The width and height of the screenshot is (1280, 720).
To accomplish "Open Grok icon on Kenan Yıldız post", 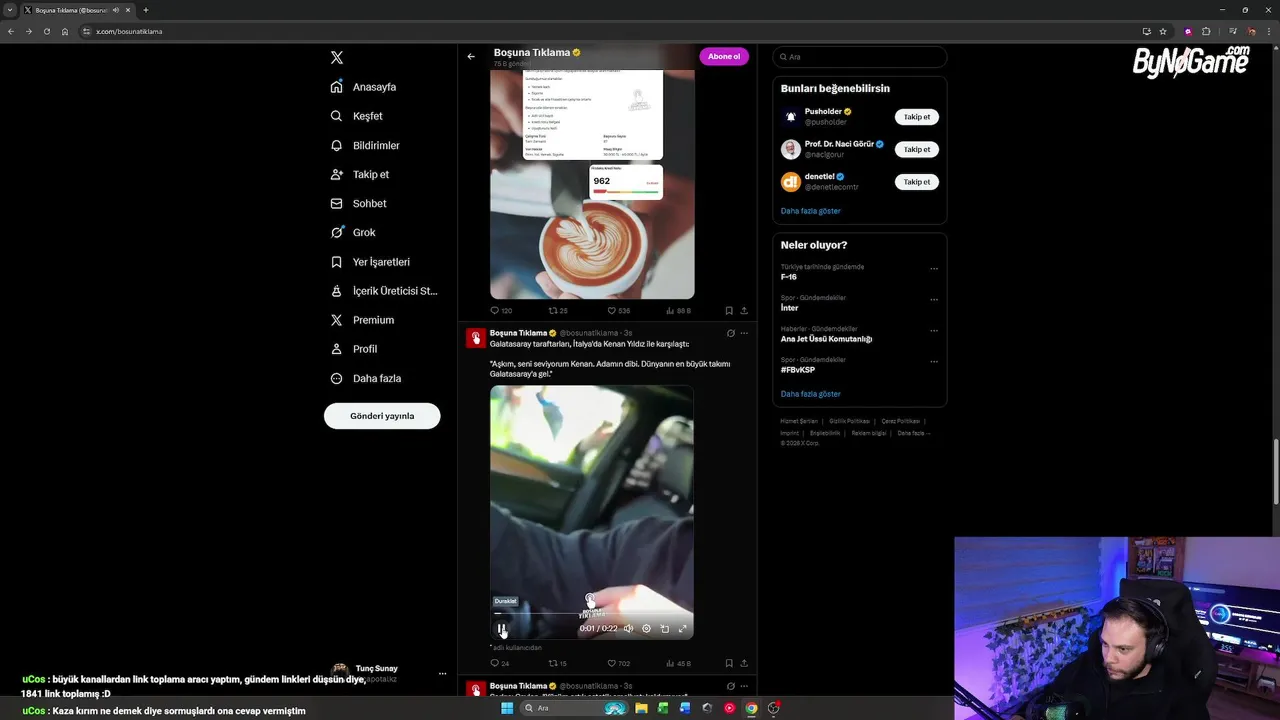I will pyautogui.click(x=731, y=333).
